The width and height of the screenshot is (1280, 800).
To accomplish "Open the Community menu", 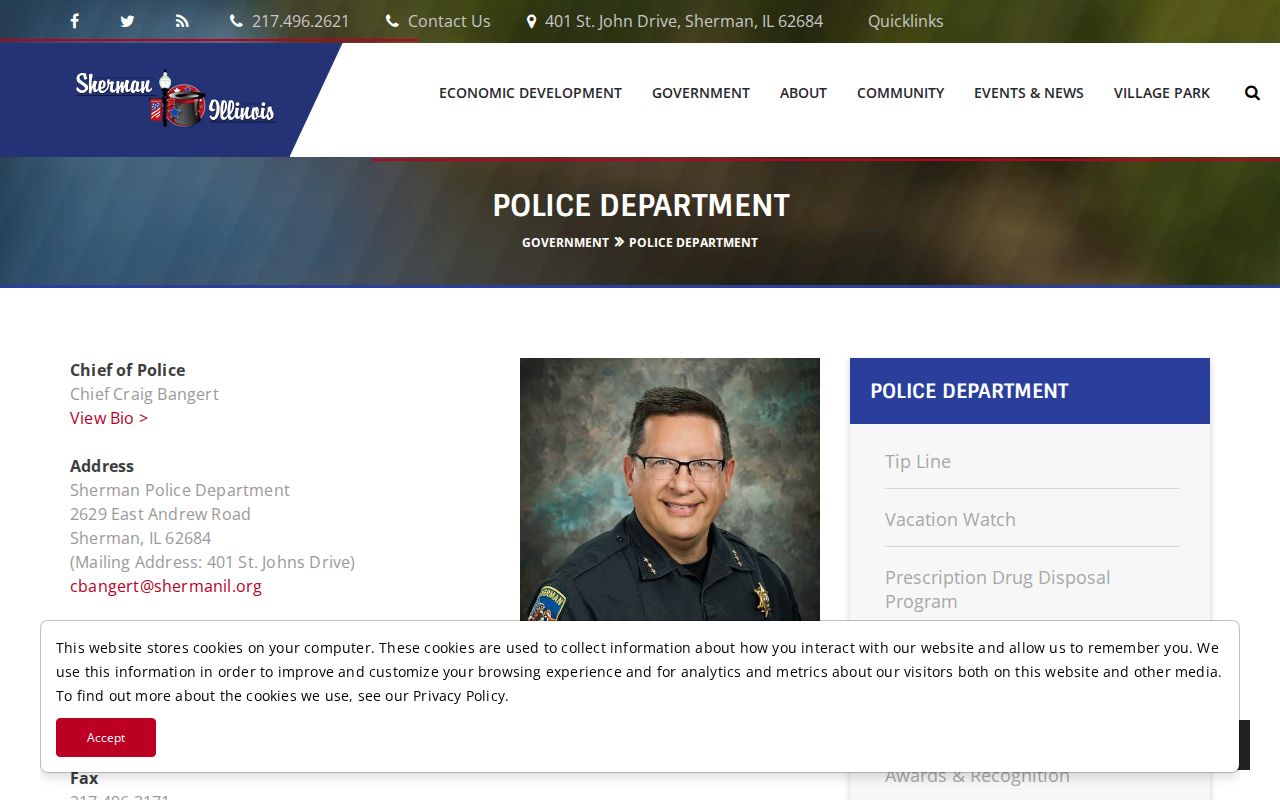I will click(900, 93).
